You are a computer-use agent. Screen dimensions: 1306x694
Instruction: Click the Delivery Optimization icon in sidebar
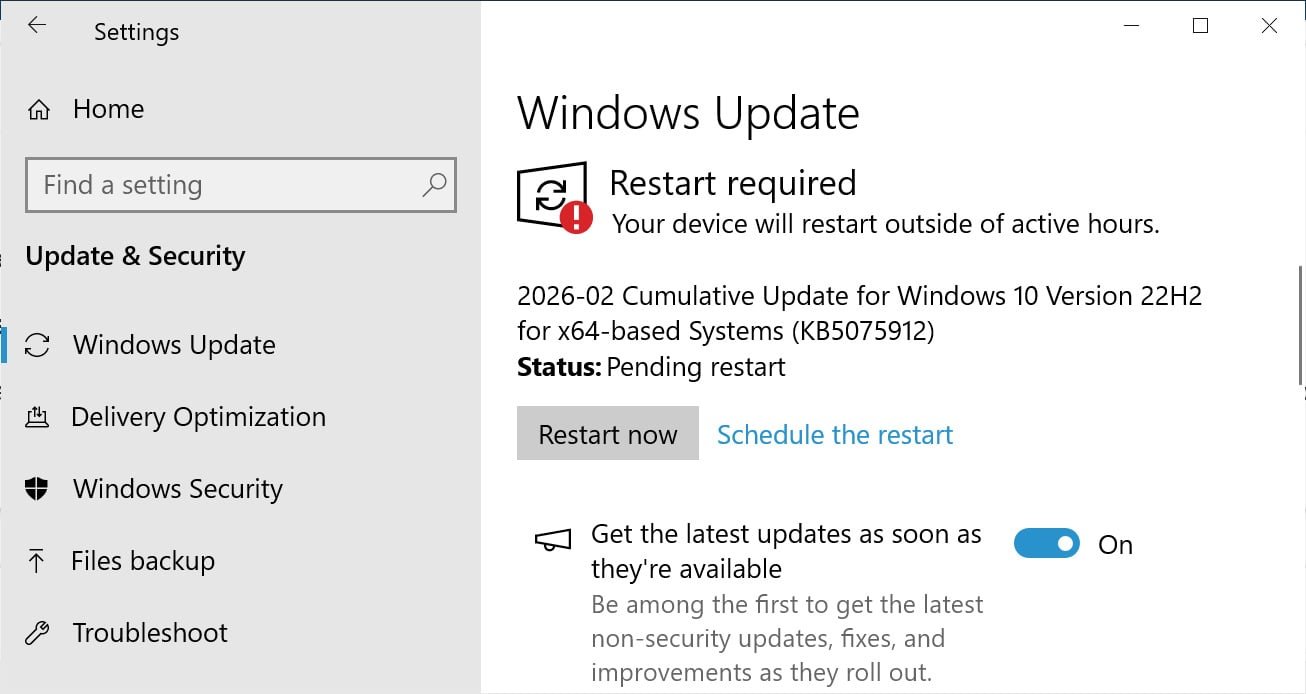tap(38, 416)
